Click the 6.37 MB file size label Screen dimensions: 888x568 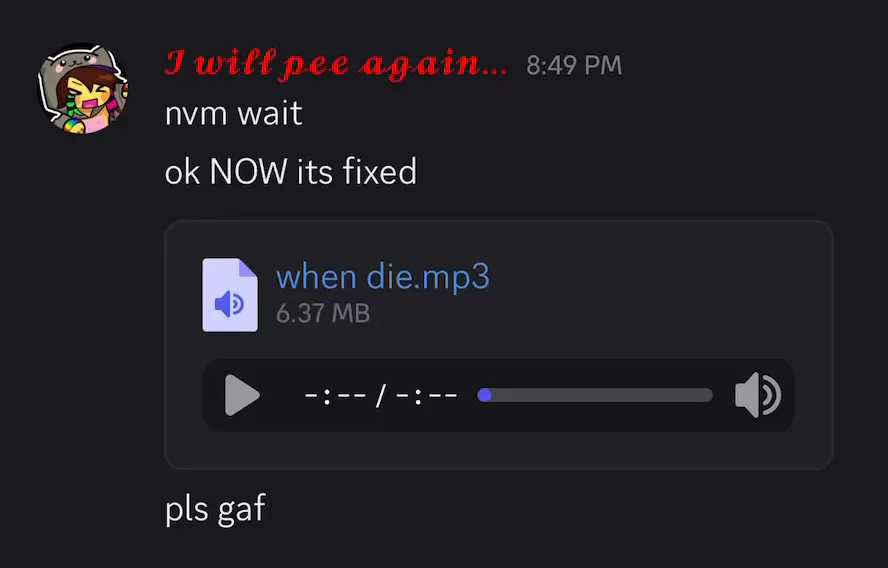pos(323,313)
